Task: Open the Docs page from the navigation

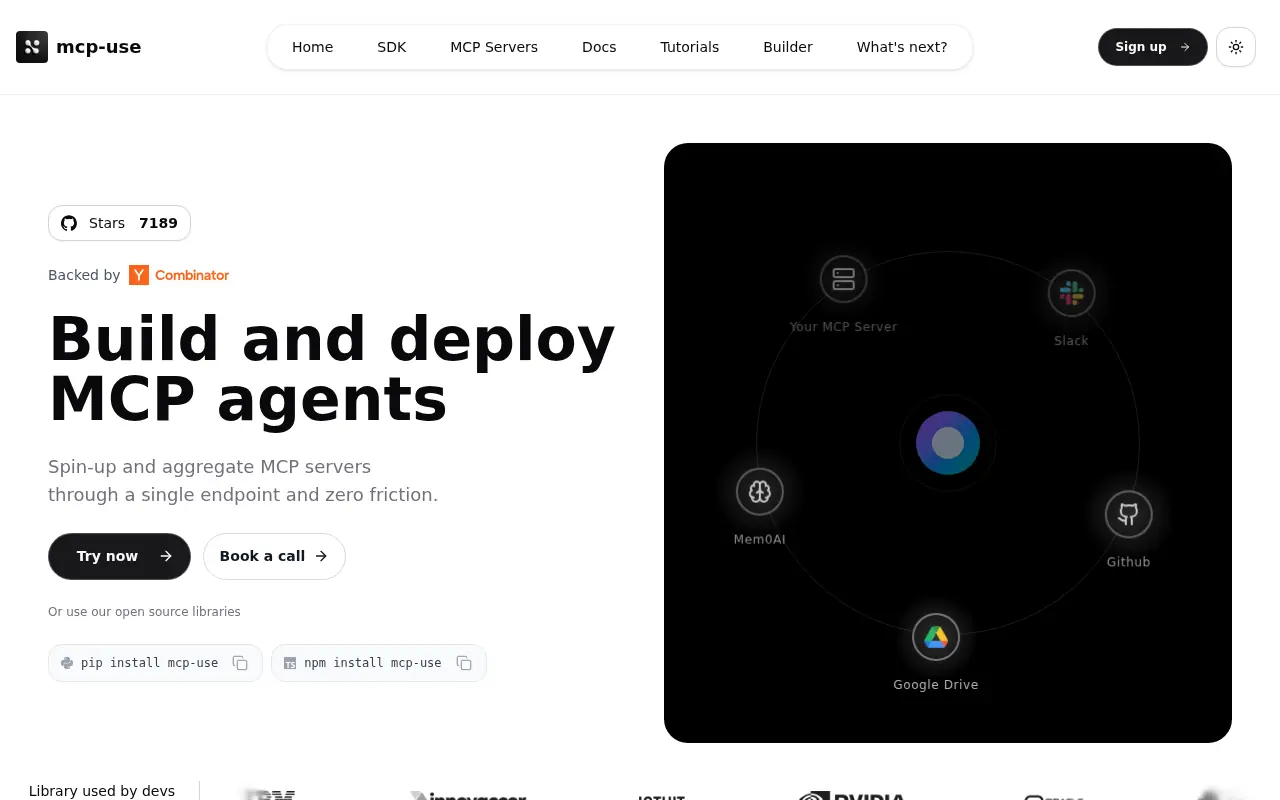Action: click(599, 46)
